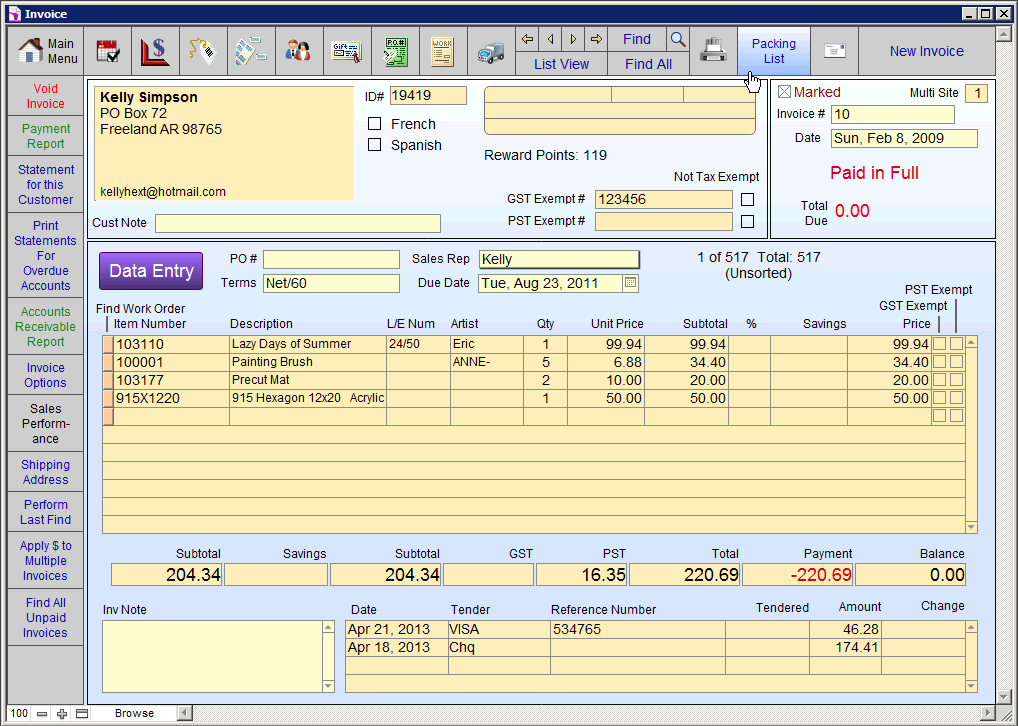This screenshot has height=726, width=1018.
Task: Click the zoom in plus icon in status bar
Action: pos(62,714)
